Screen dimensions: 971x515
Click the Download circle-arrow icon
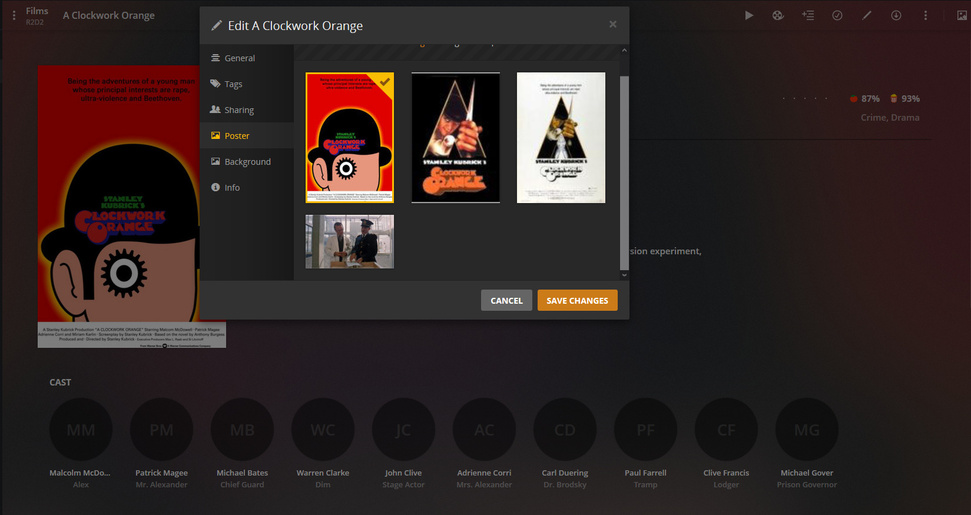pyautogui.click(x=896, y=15)
